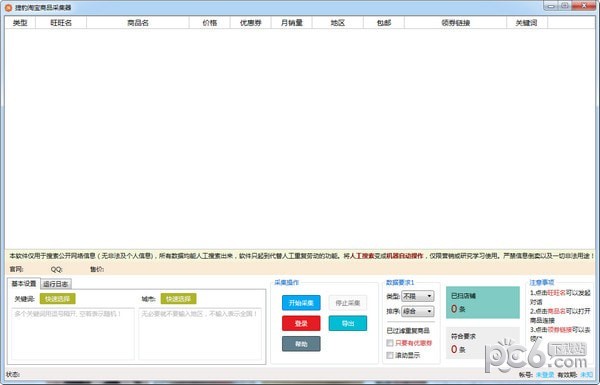This screenshot has height=385, width=600.
Task: Sort by the 月销量 column header
Action: (x=292, y=23)
